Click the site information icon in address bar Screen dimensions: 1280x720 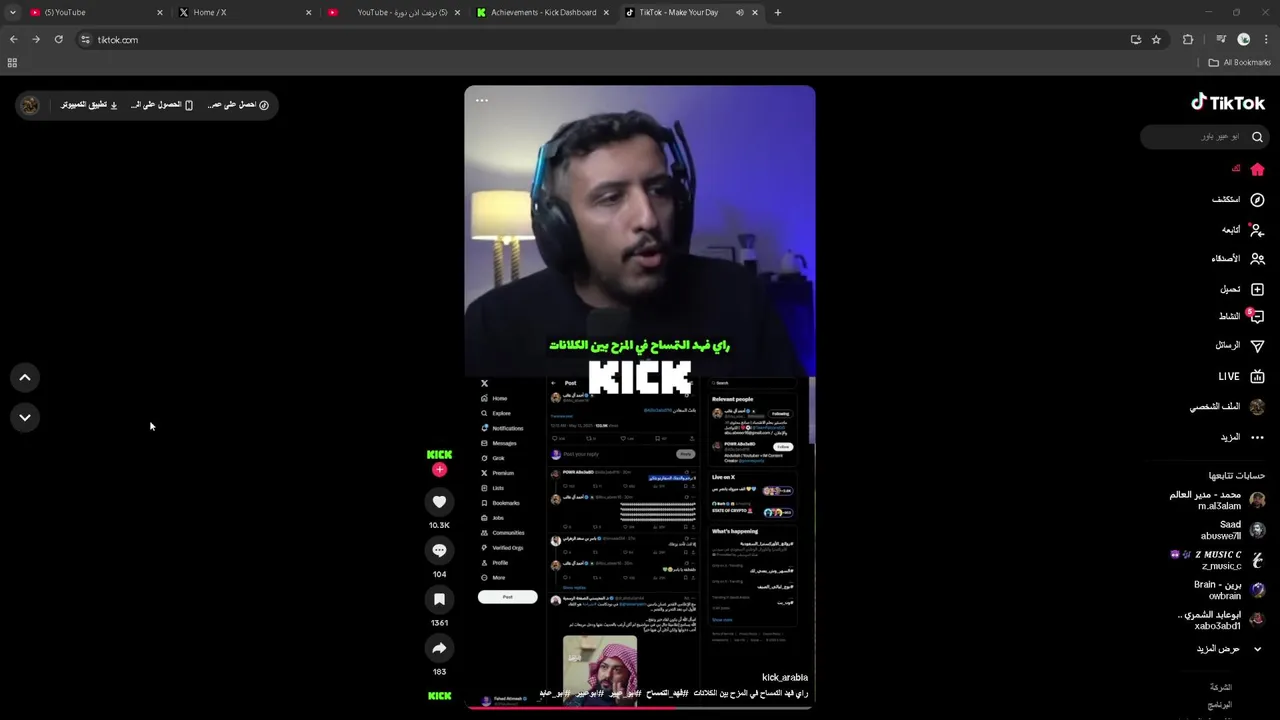[x=85, y=39]
